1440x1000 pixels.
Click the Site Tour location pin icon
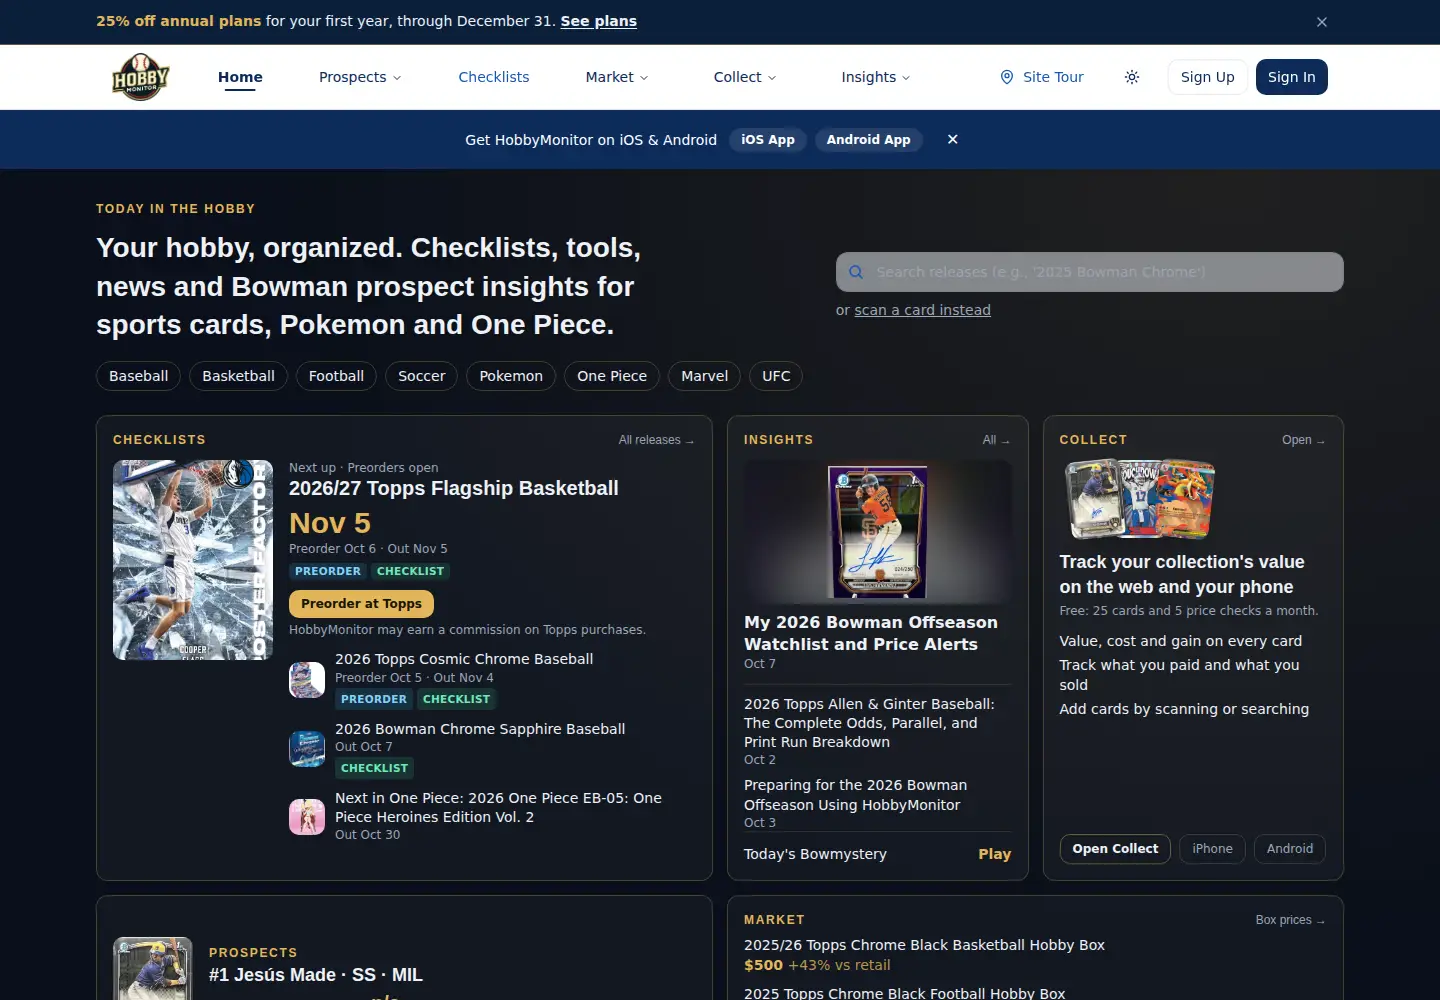pyautogui.click(x=1007, y=77)
